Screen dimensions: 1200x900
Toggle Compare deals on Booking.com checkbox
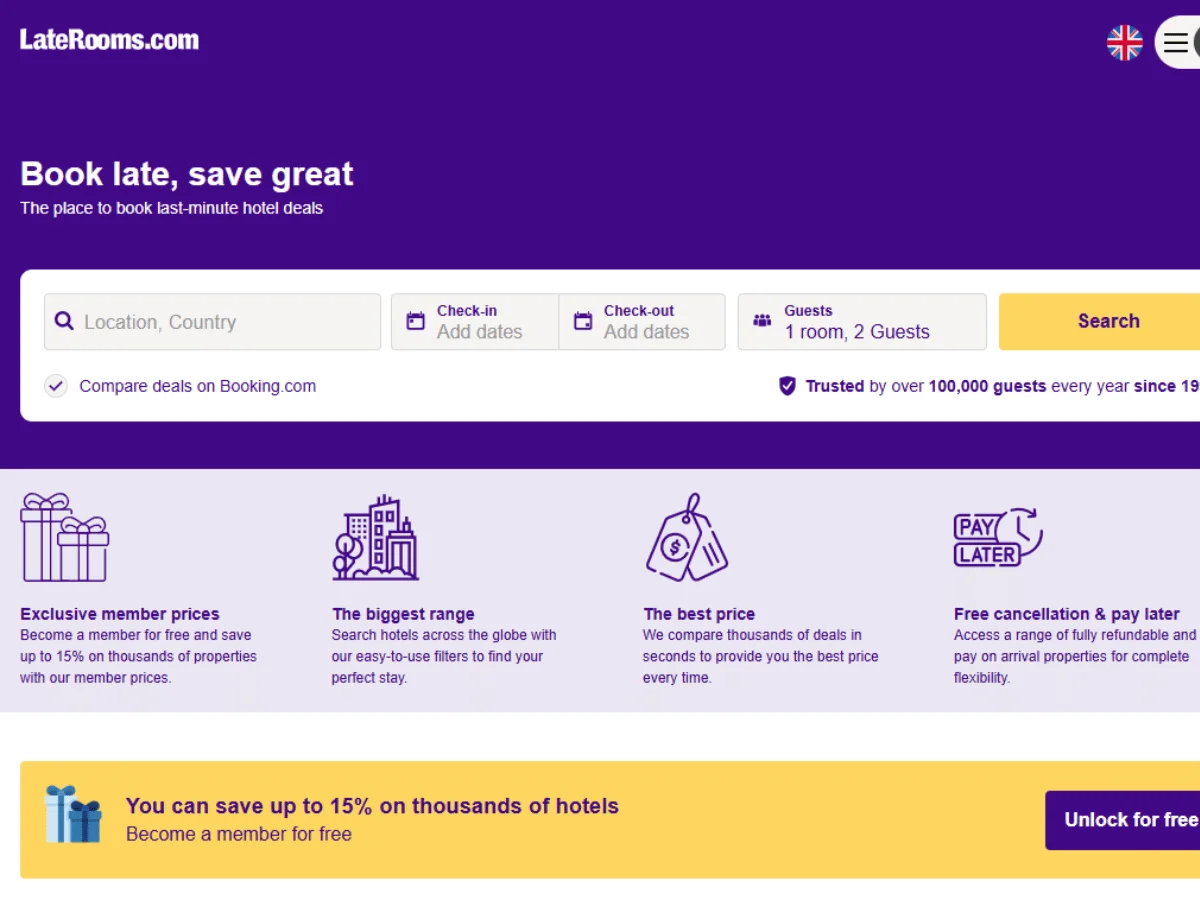56,386
